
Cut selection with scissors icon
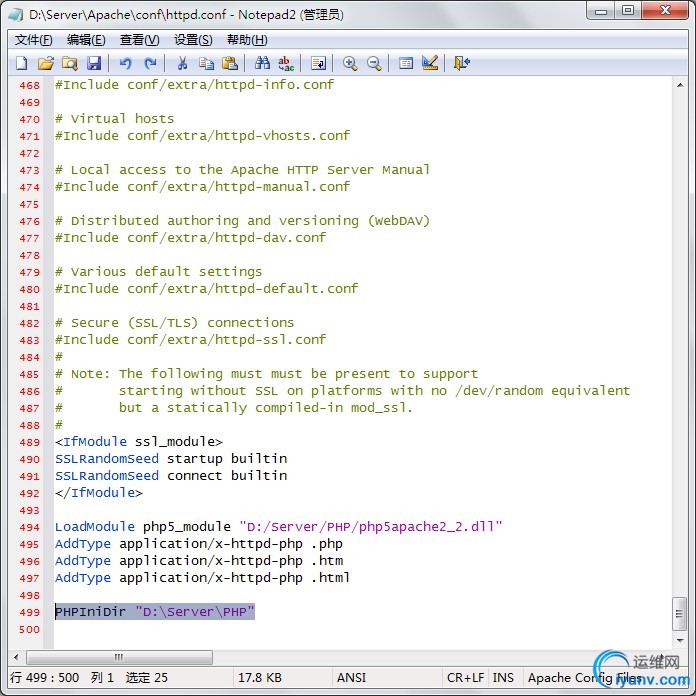tap(182, 63)
